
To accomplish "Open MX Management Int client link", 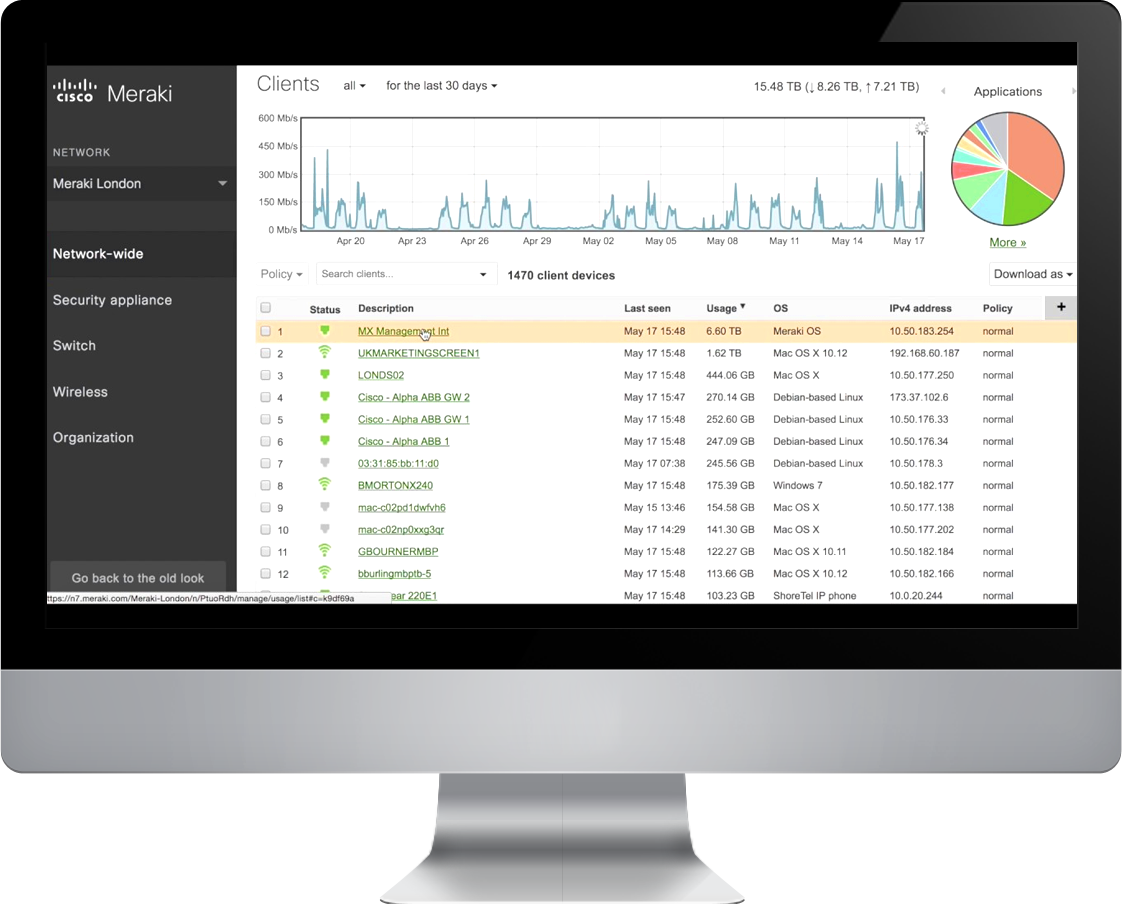I will (x=404, y=331).
